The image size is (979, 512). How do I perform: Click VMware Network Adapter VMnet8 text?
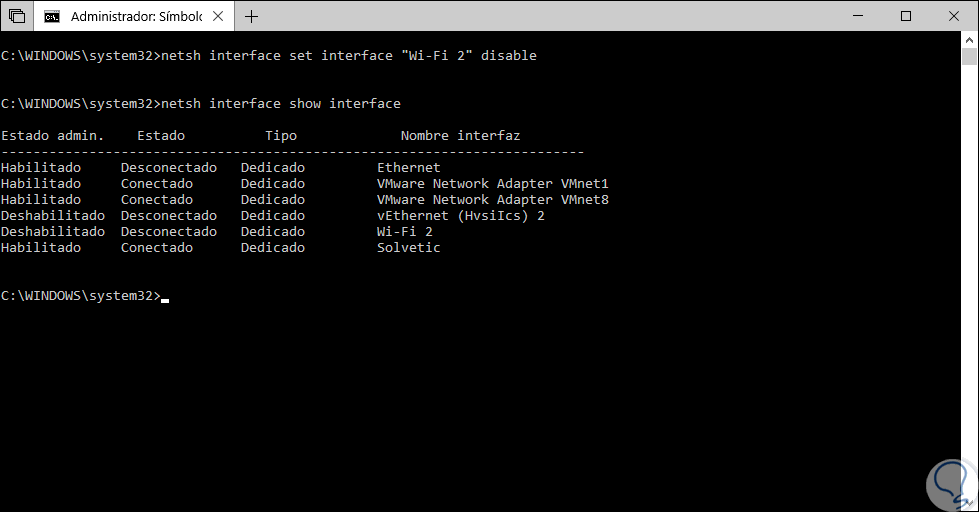tap(492, 200)
